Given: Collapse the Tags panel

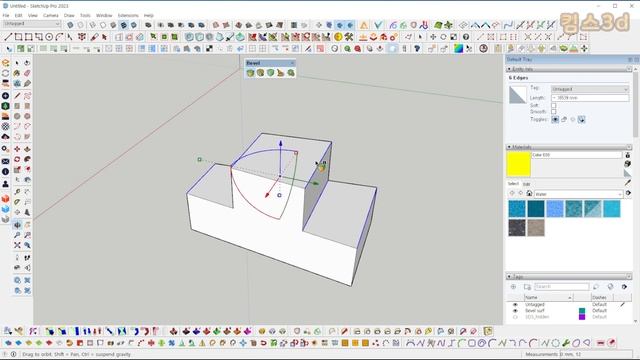Looking at the screenshot, I should pos(509,276).
